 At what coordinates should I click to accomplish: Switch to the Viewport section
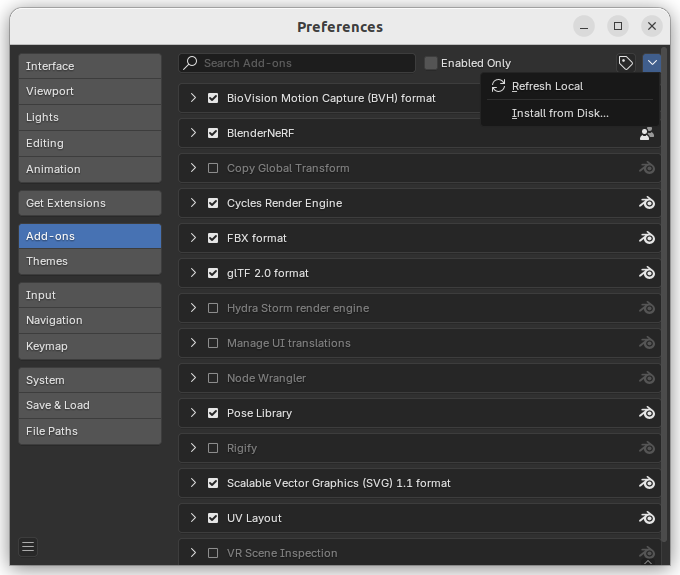[90, 91]
